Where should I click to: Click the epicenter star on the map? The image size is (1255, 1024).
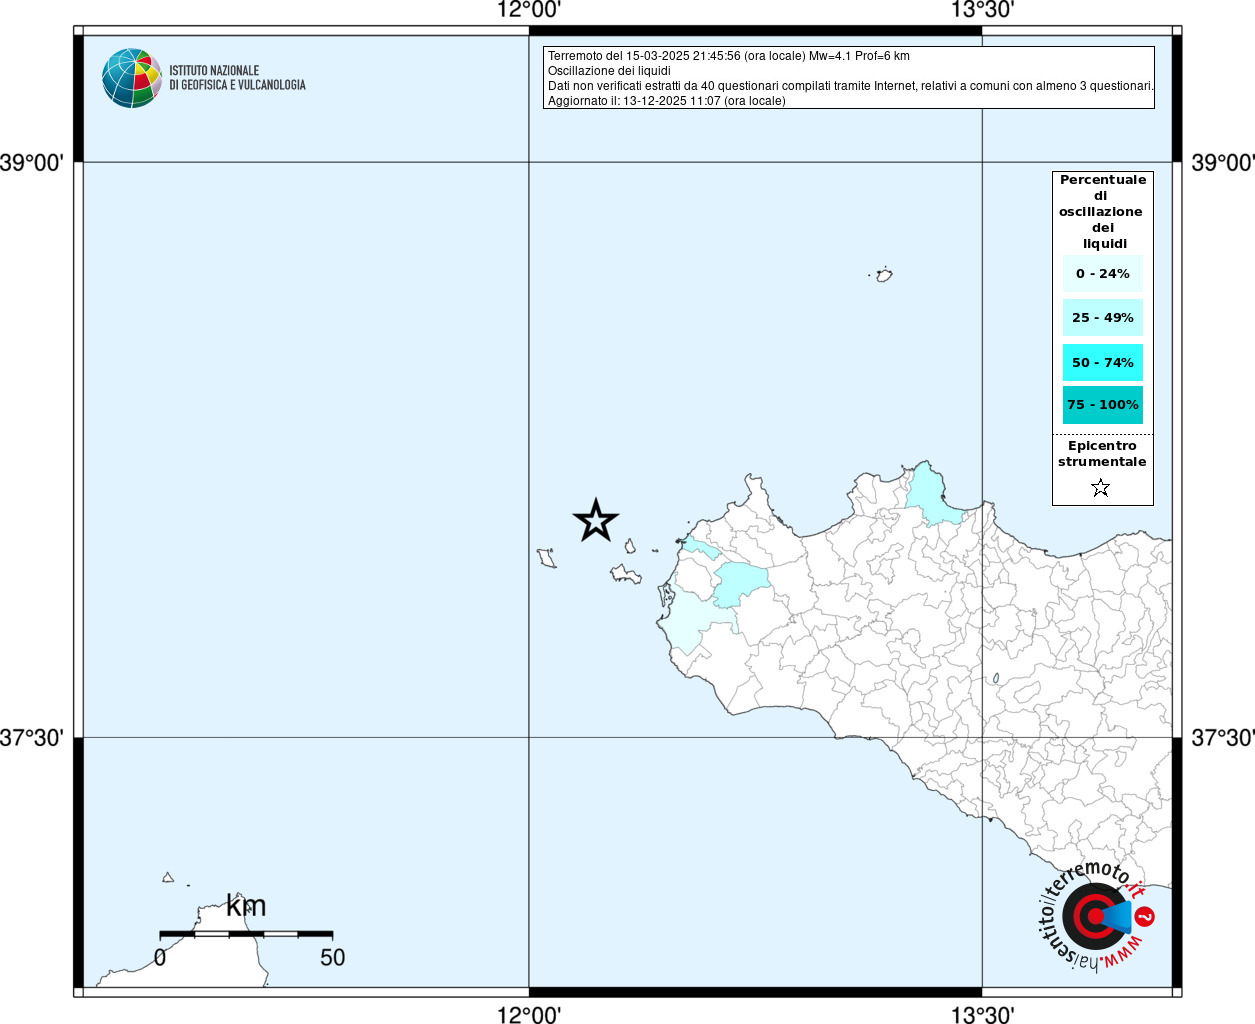pyautogui.click(x=596, y=521)
